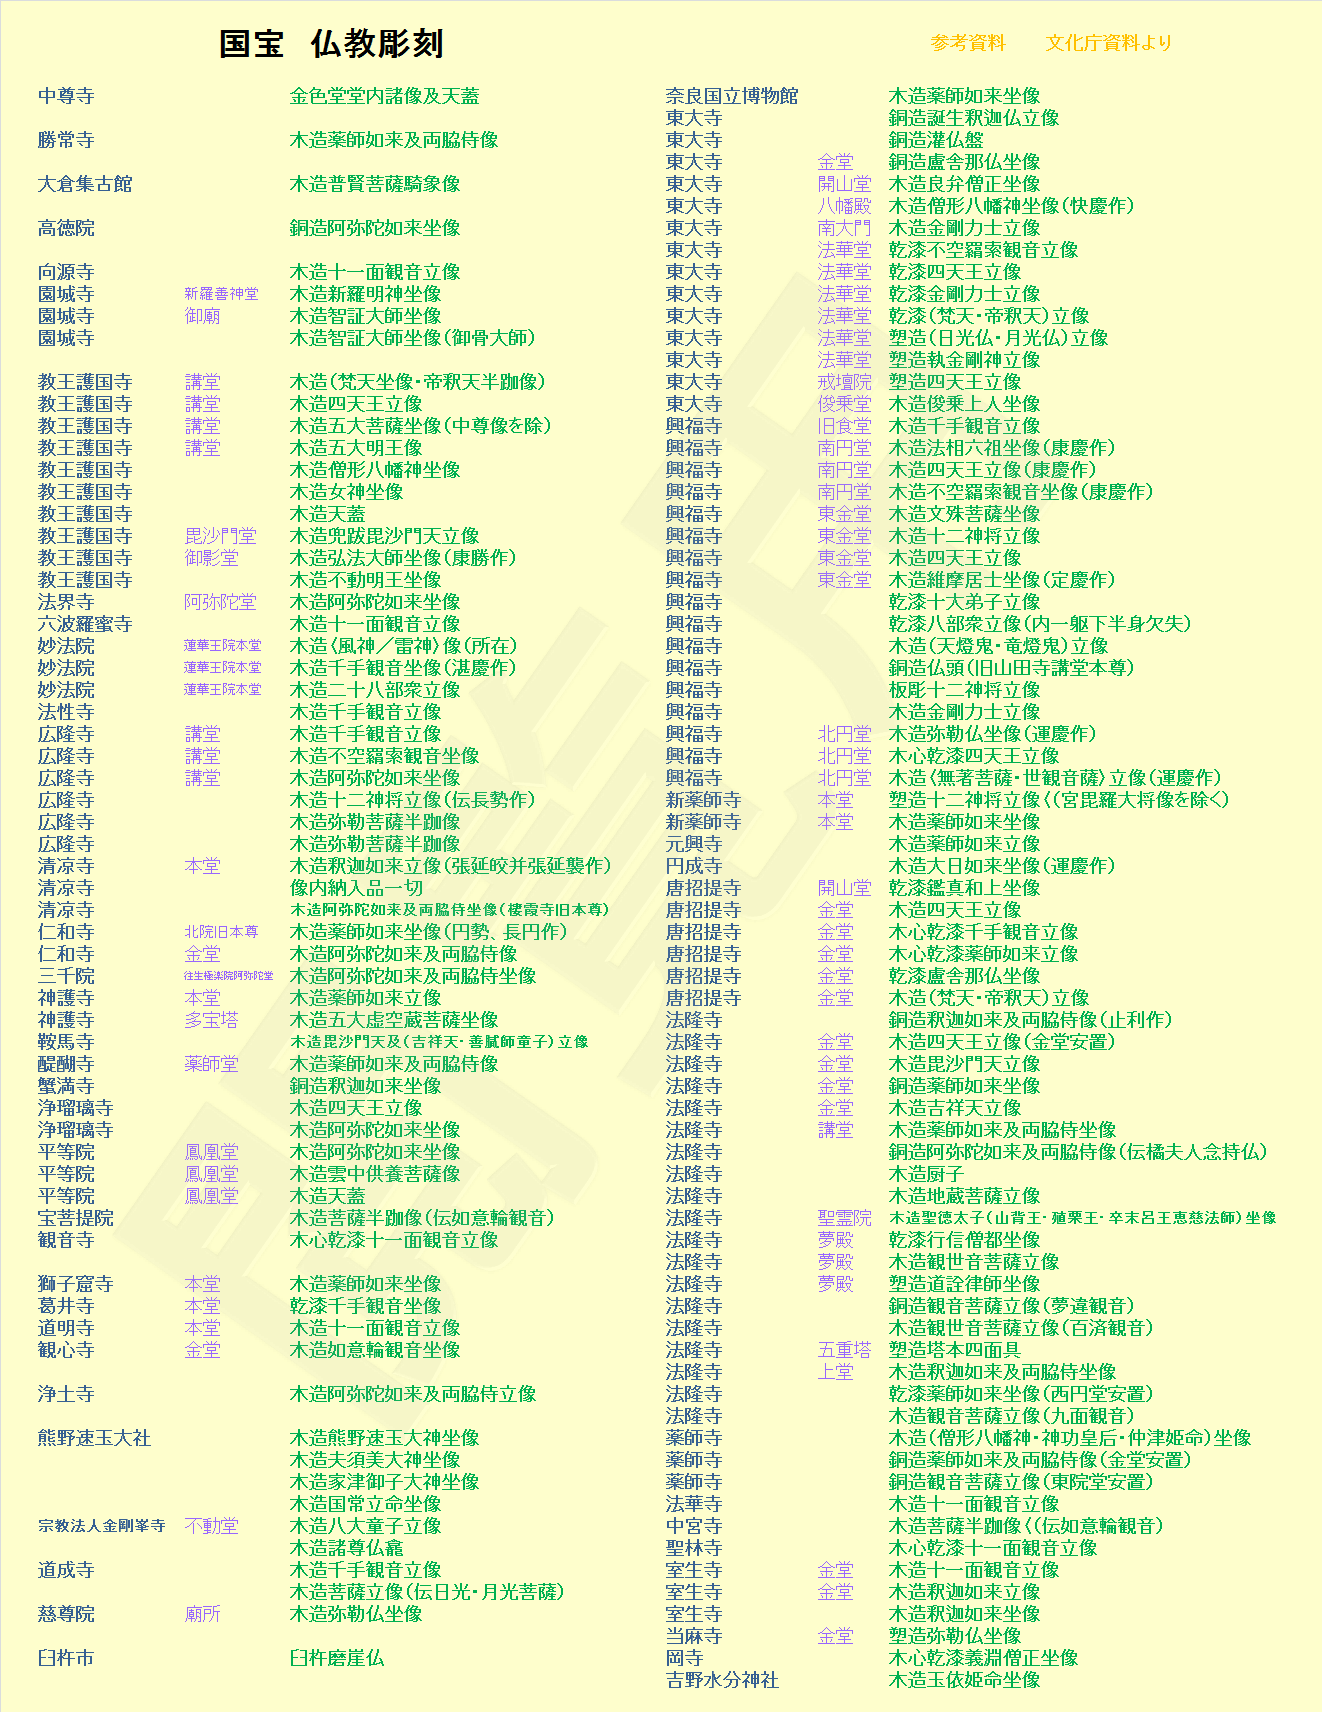Select the entry 木造普賢菩薩騎象像
Screen dimensions: 1322x1712
pos(375,184)
